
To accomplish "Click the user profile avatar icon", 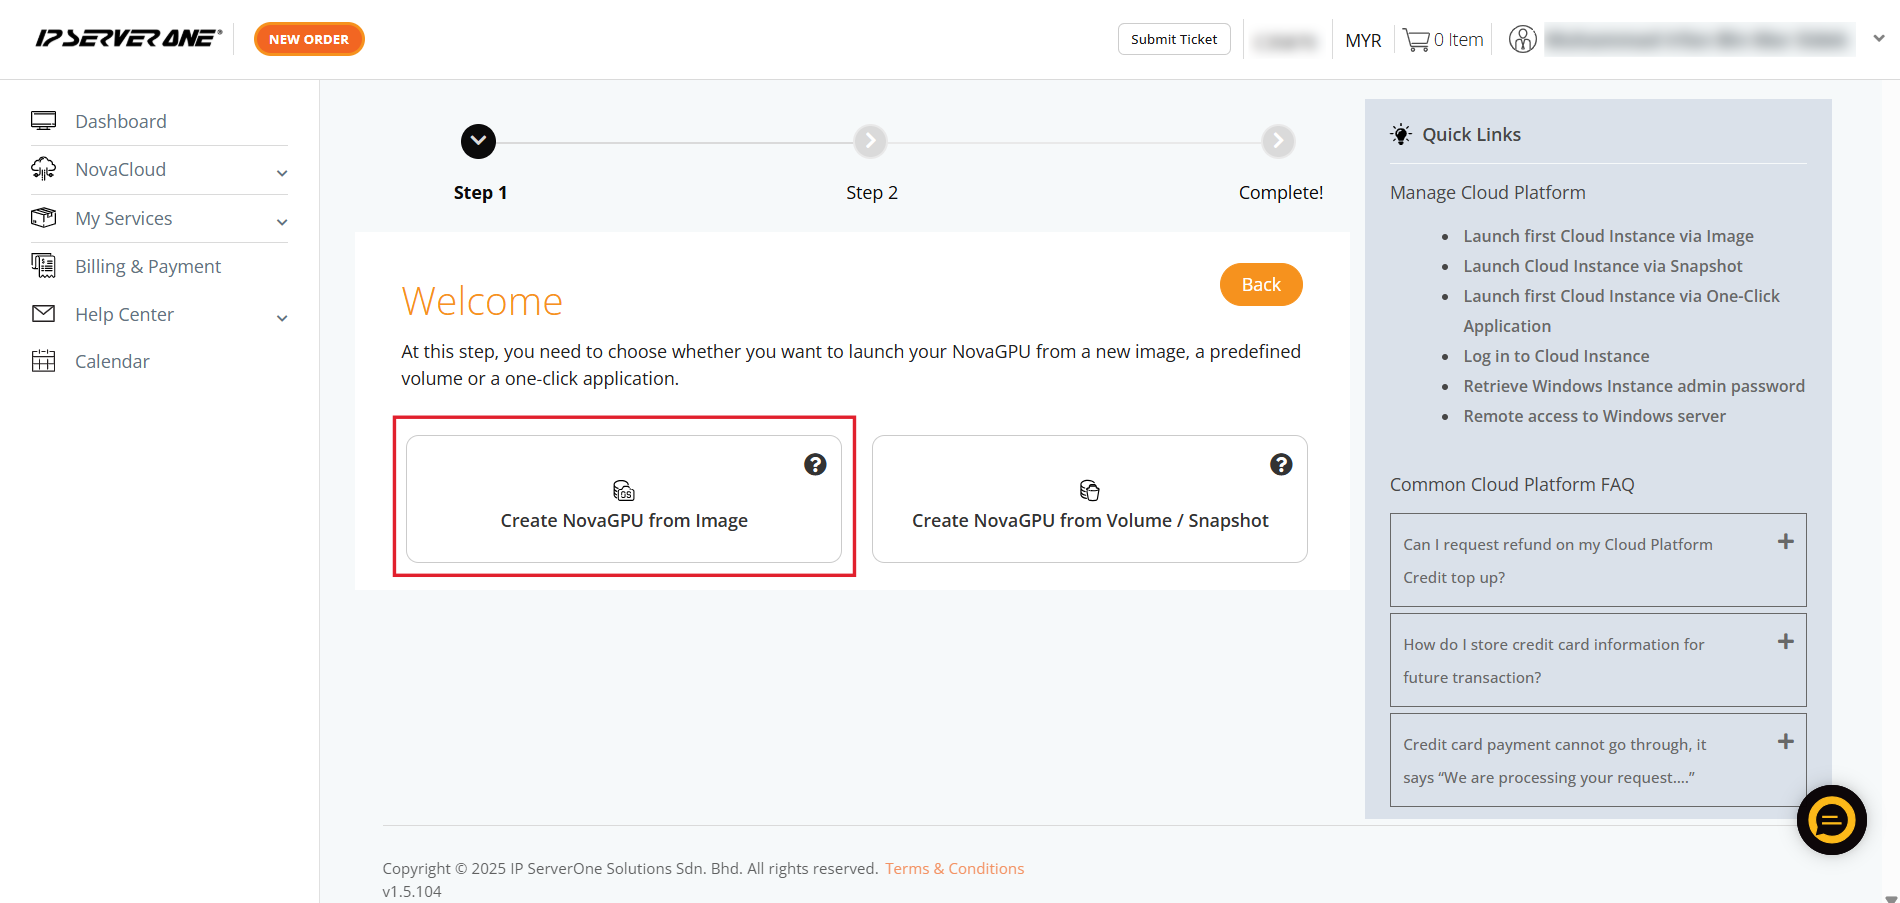I will coord(1522,39).
